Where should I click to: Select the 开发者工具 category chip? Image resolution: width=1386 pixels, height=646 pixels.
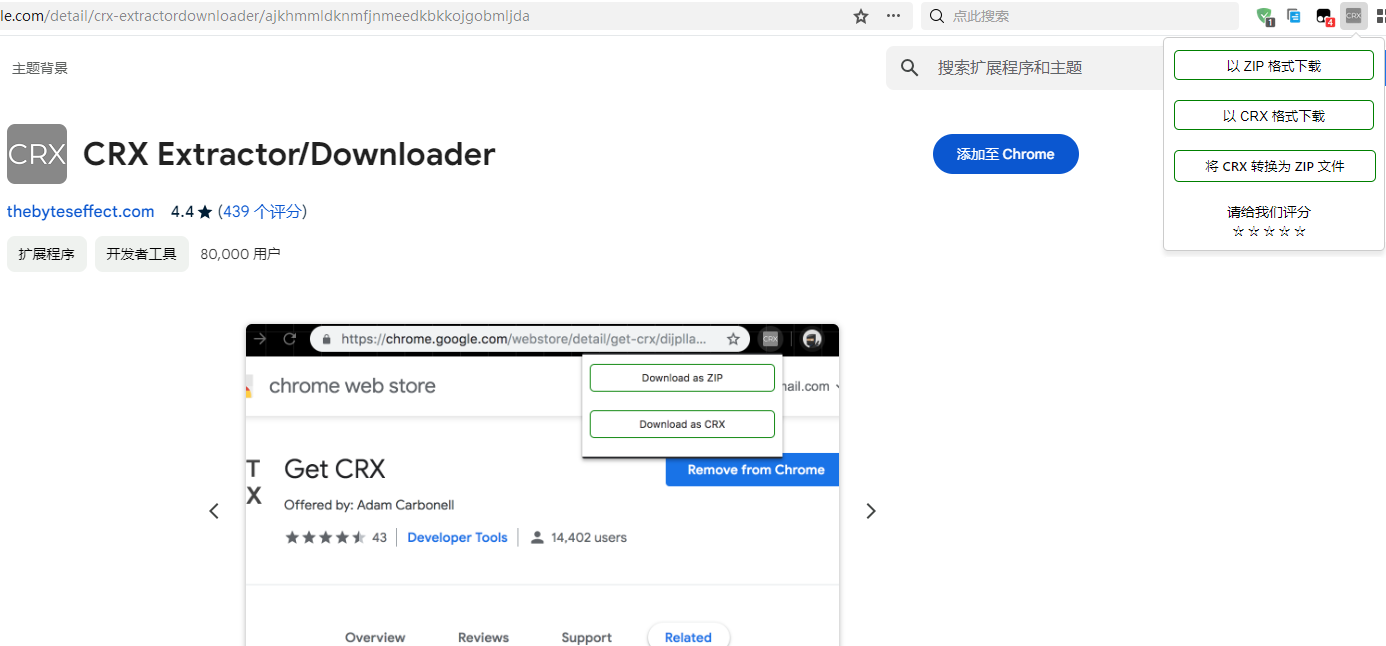[142, 254]
